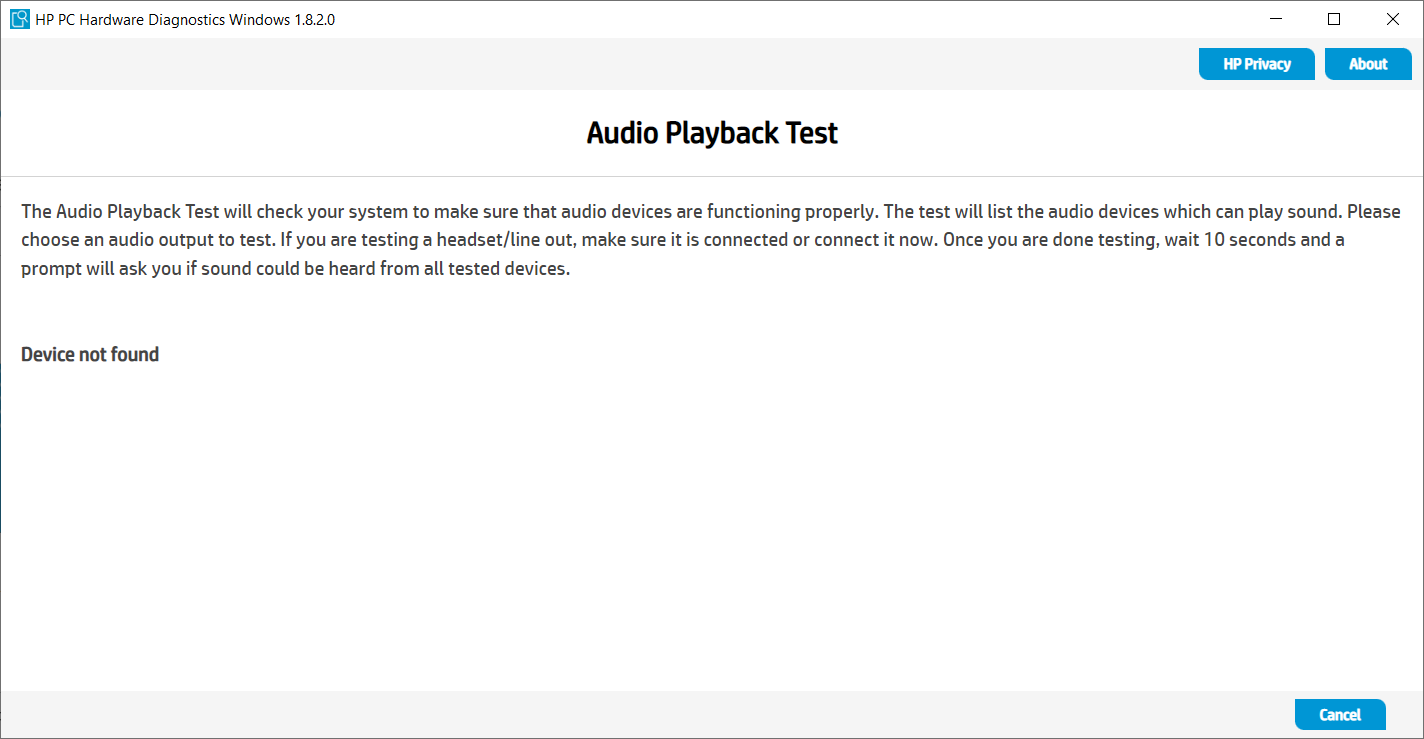Click the About button in top bar
Screen dimensions: 1424x739
[x=1367, y=63]
